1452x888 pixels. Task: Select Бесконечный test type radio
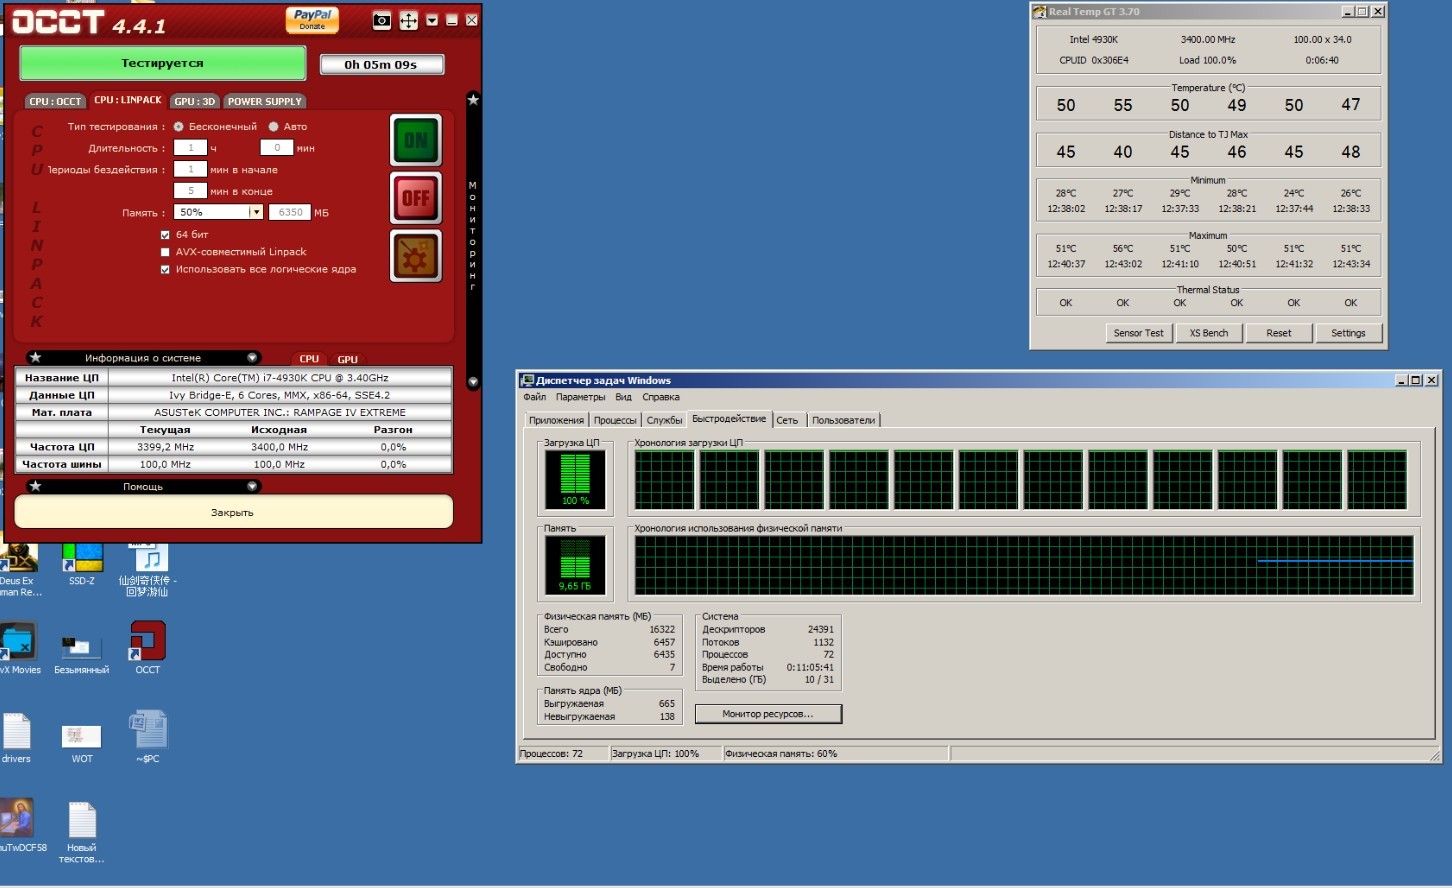(179, 127)
